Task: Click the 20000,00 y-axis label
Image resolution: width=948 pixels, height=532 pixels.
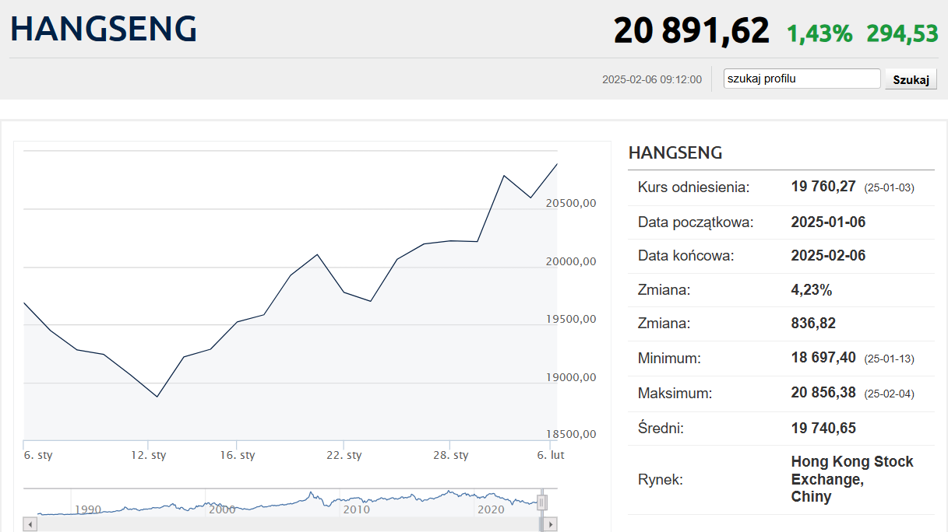Action: pyautogui.click(x=571, y=261)
